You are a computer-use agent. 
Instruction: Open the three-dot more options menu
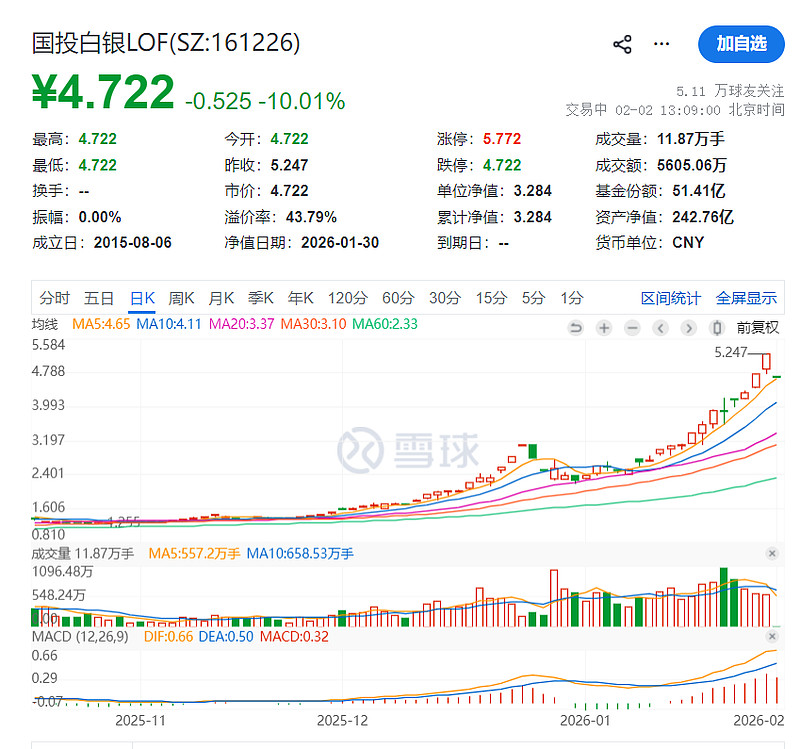(661, 44)
